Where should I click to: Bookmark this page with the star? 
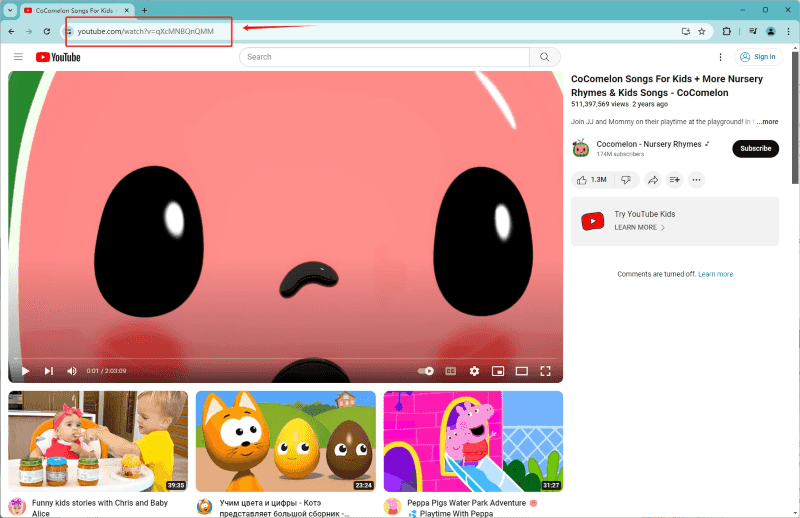click(x=702, y=31)
